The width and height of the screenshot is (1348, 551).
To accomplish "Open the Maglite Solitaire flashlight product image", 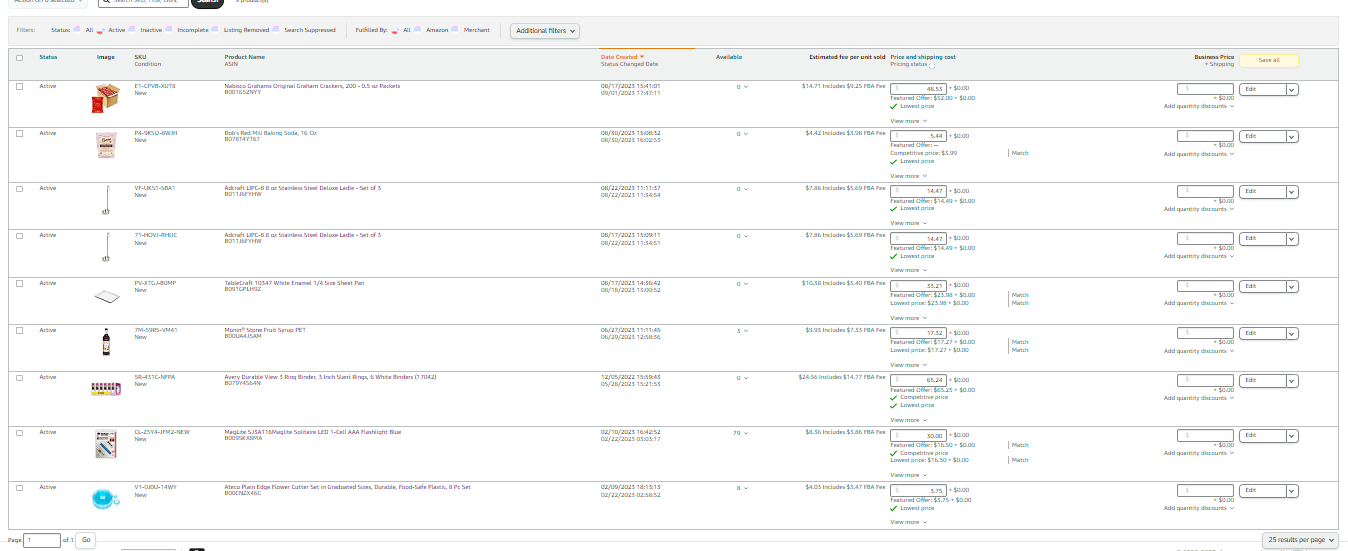I will coord(106,444).
